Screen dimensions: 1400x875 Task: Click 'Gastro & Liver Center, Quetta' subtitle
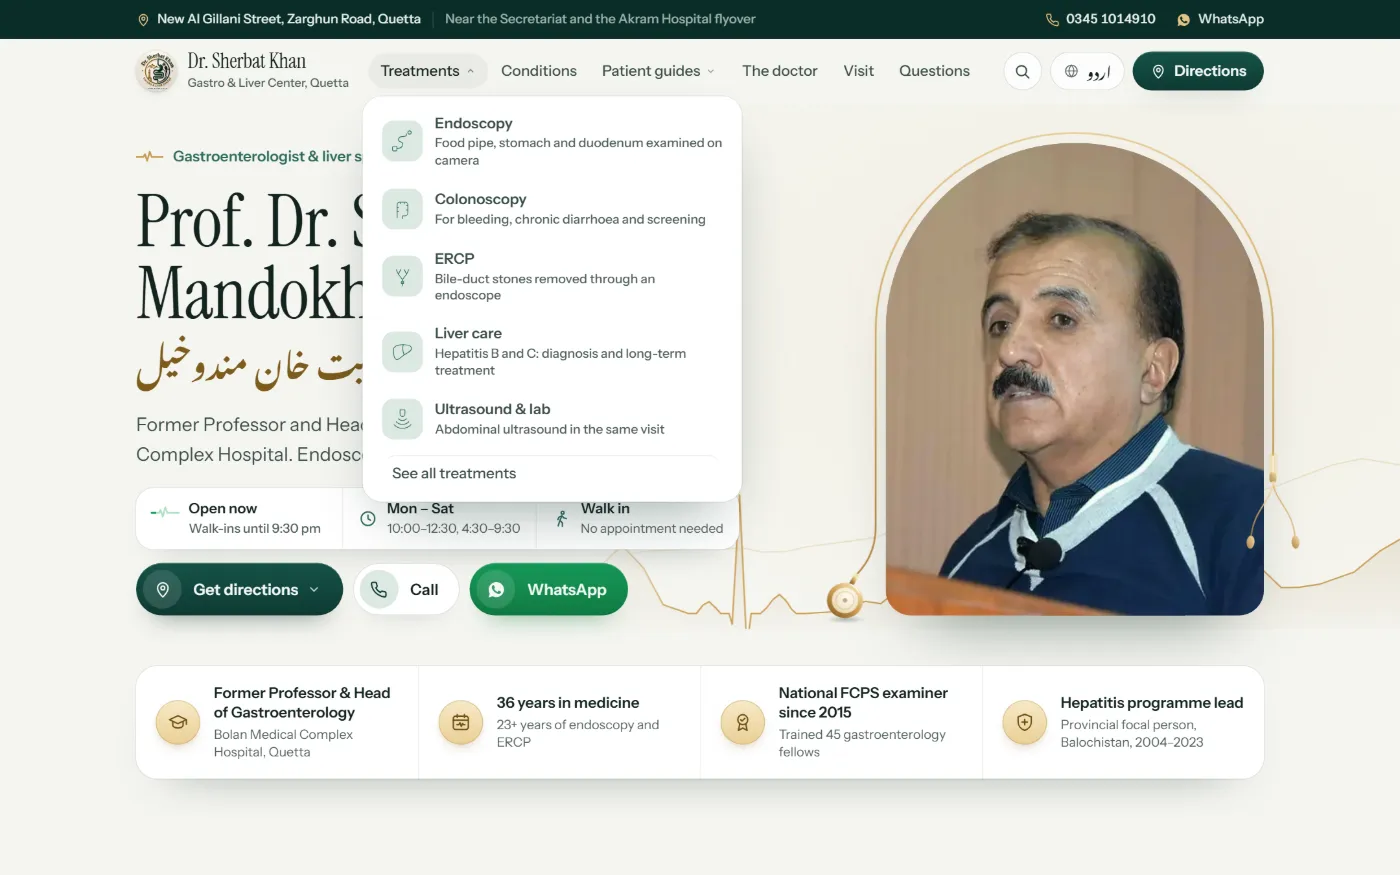pyautogui.click(x=268, y=83)
